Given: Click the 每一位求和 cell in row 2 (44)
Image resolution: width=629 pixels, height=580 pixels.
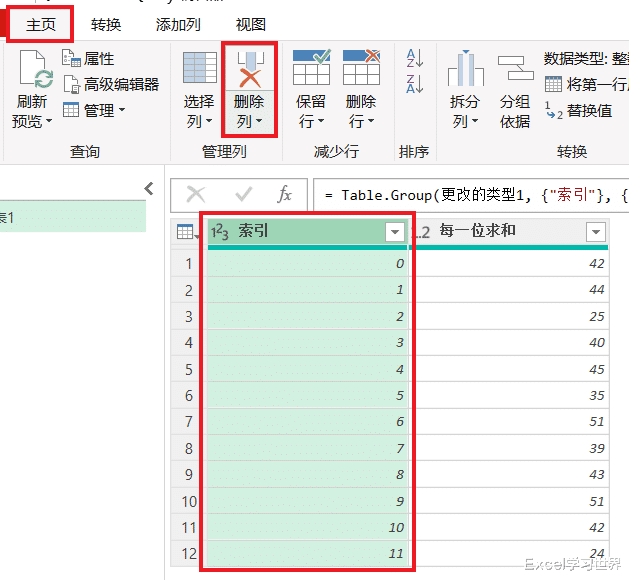Looking at the screenshot, I should (x=508, y=290).
